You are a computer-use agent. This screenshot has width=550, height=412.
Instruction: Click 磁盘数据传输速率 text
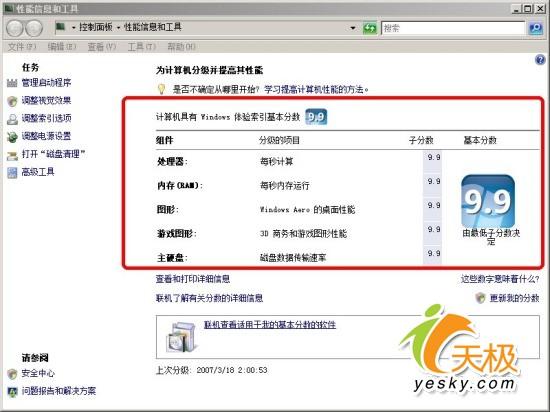pyautogui.click(x=293, y=258)
